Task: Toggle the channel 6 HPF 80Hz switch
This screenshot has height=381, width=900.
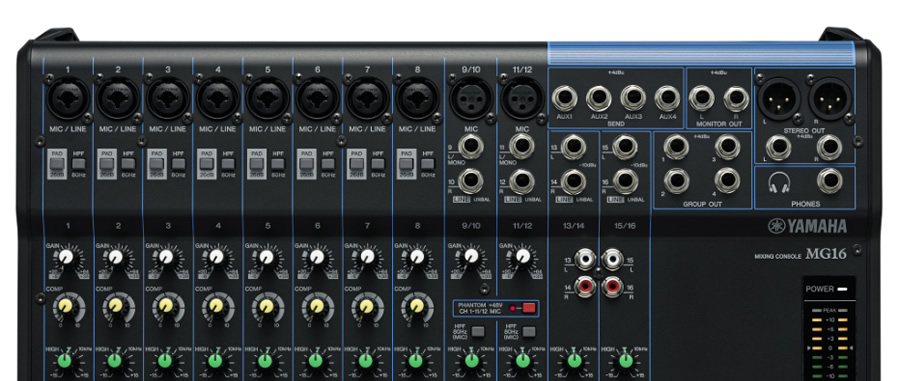Action: (x=328, y=164)
